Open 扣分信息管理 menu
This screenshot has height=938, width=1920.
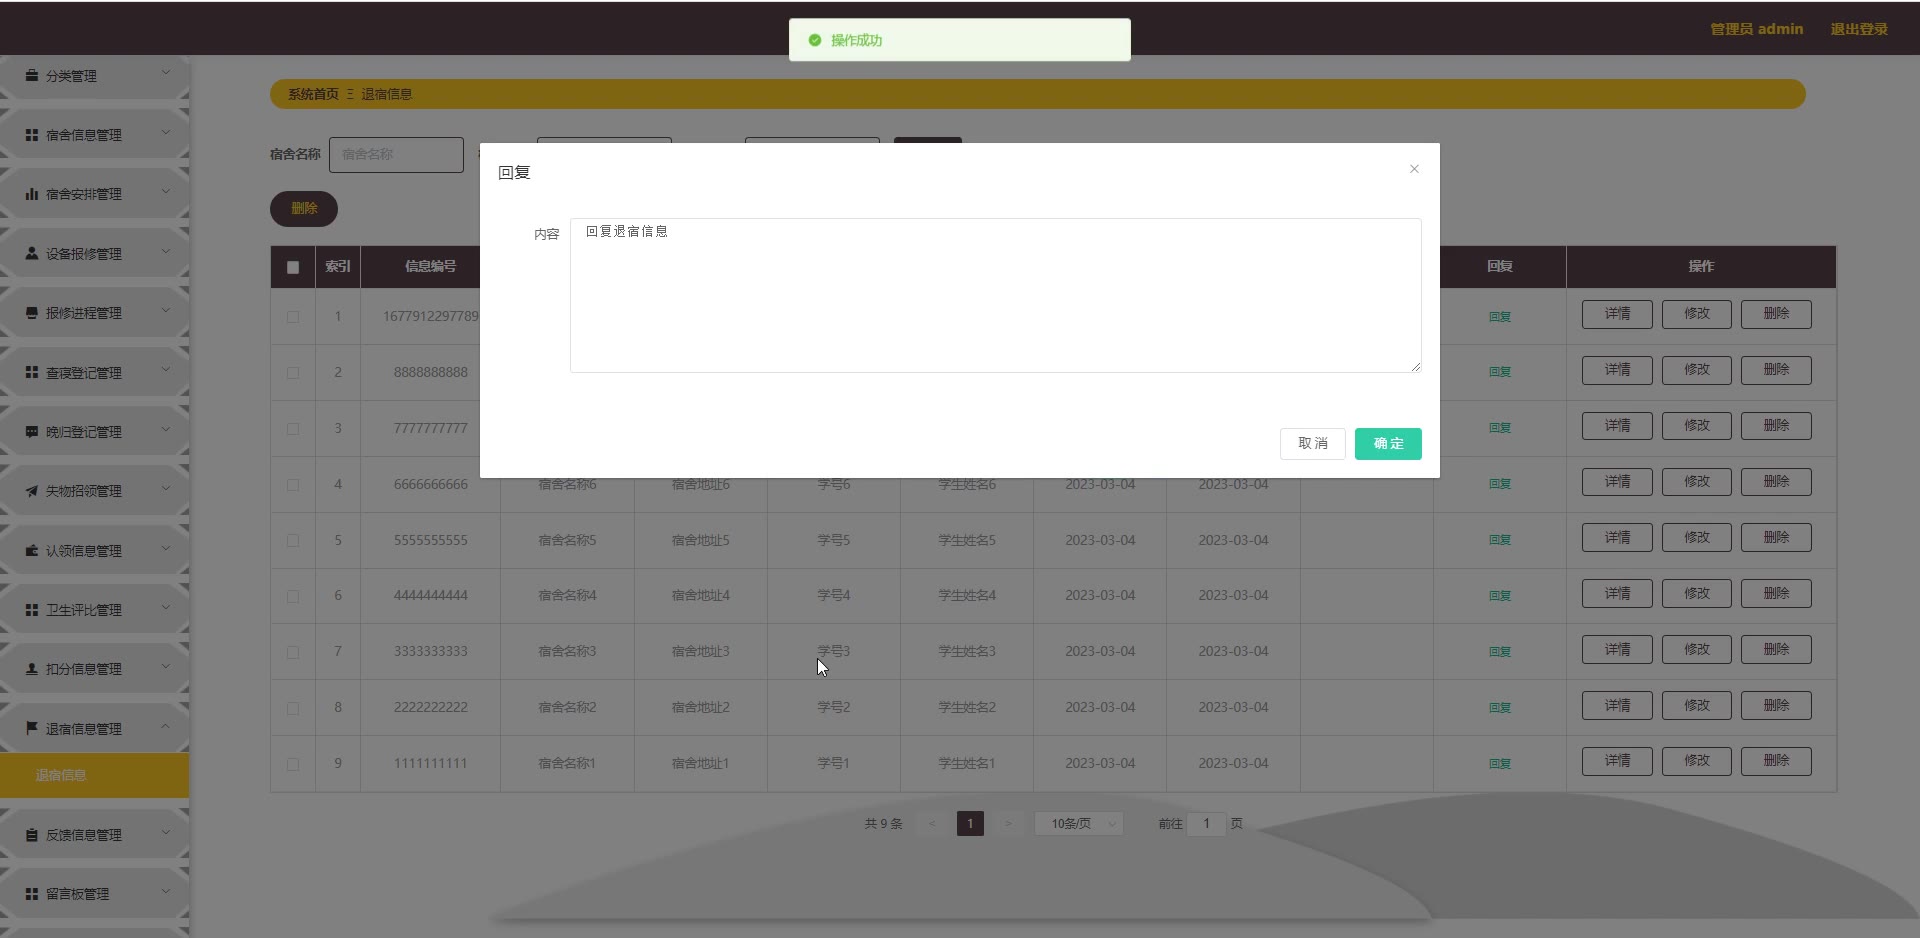[94, 669]
